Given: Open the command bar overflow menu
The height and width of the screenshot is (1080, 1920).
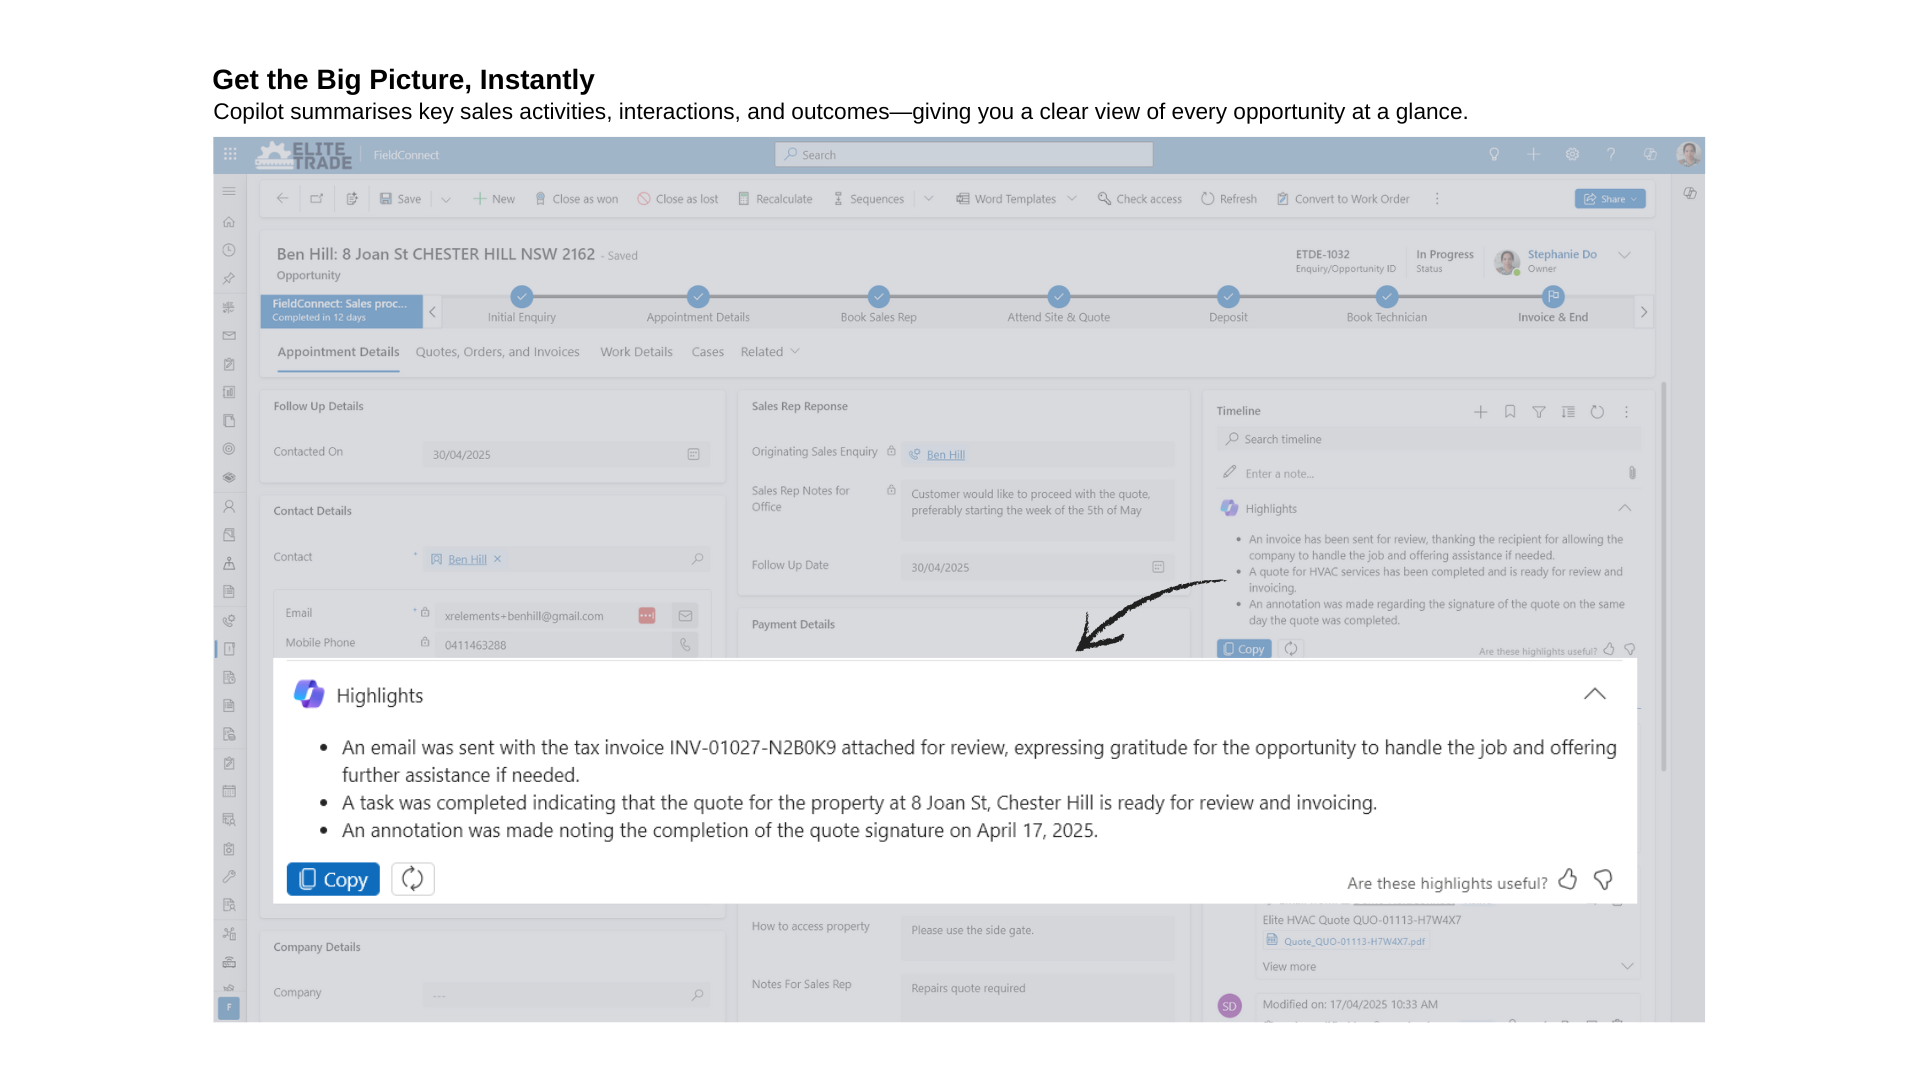Looking at the screenshot, I should tap(1437, 198).
